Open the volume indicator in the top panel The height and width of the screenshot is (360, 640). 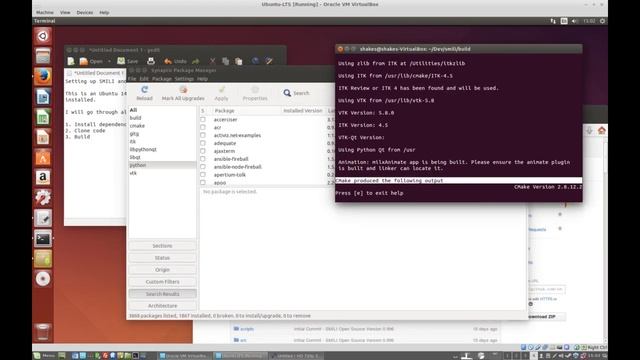[575, 21]
